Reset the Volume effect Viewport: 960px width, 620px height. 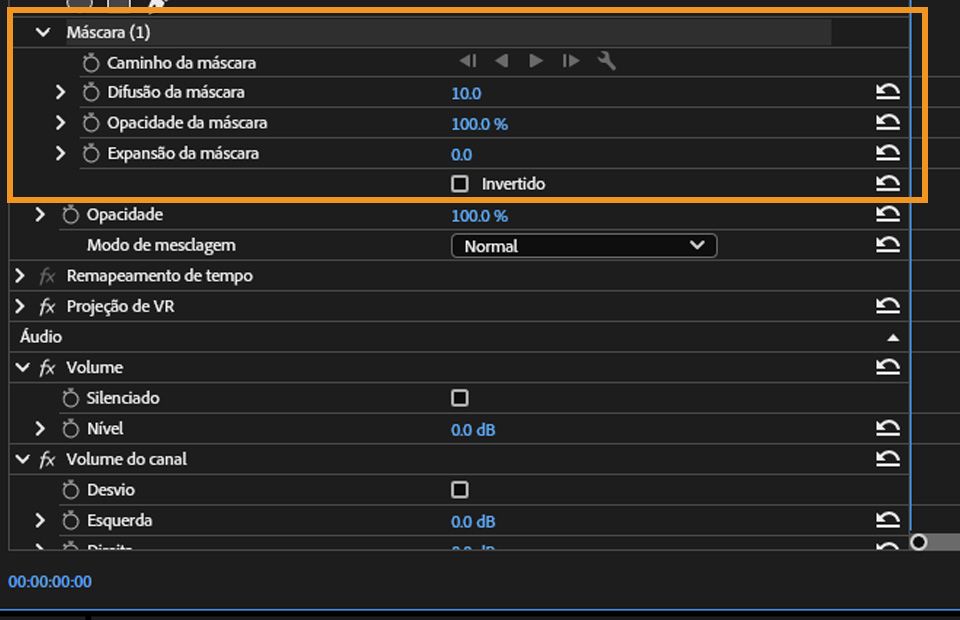coord(888,367)
